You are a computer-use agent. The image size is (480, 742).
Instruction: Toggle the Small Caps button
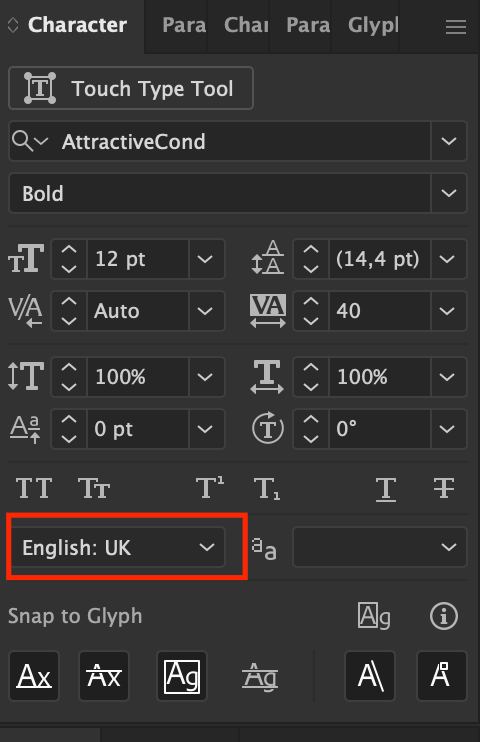pyautogui.click(x=94, y=488)
